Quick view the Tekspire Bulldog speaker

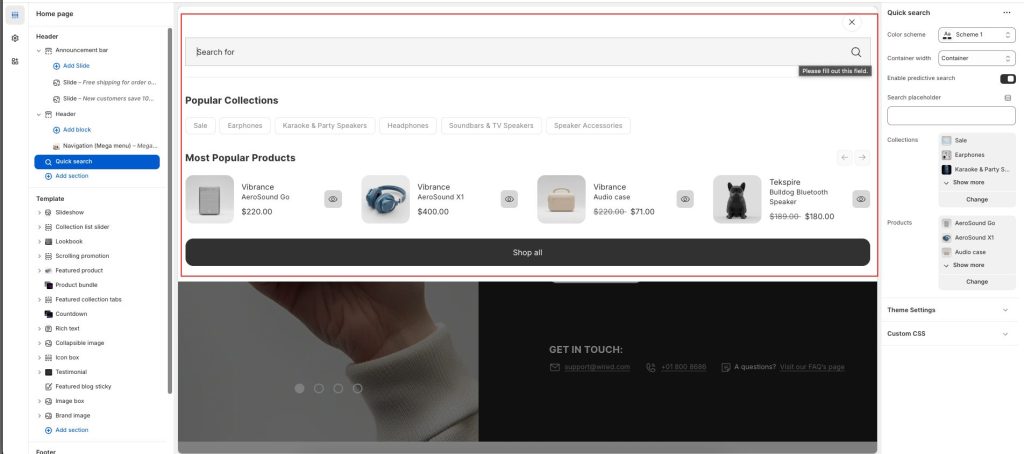coord(861,200)
